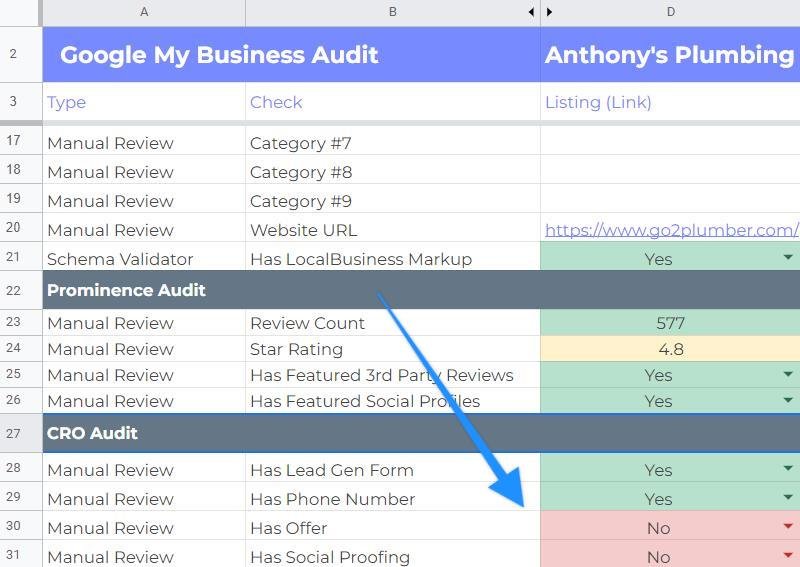Select the empty listing cell for Category #7
Screen dimensions: 800x567
click(x=670, y=141)
